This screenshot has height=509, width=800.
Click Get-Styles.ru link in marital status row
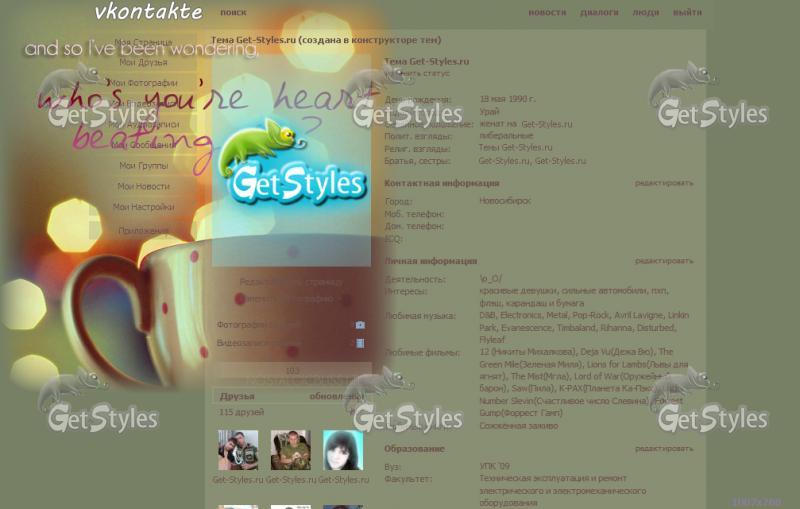click(x=547, y=124)
